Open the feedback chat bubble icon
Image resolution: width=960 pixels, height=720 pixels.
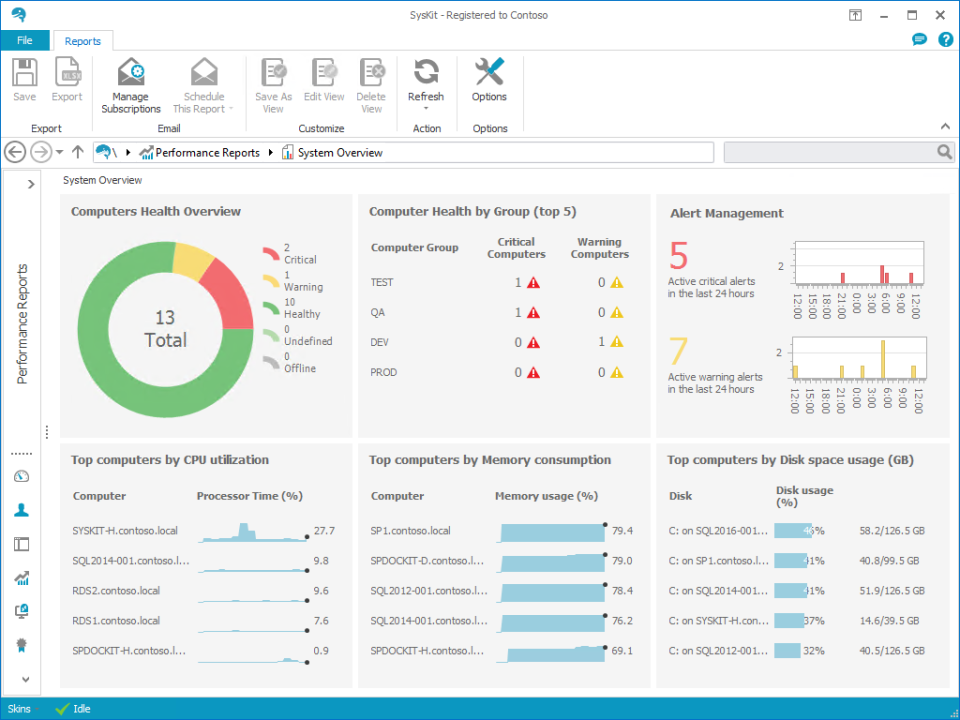920,40
